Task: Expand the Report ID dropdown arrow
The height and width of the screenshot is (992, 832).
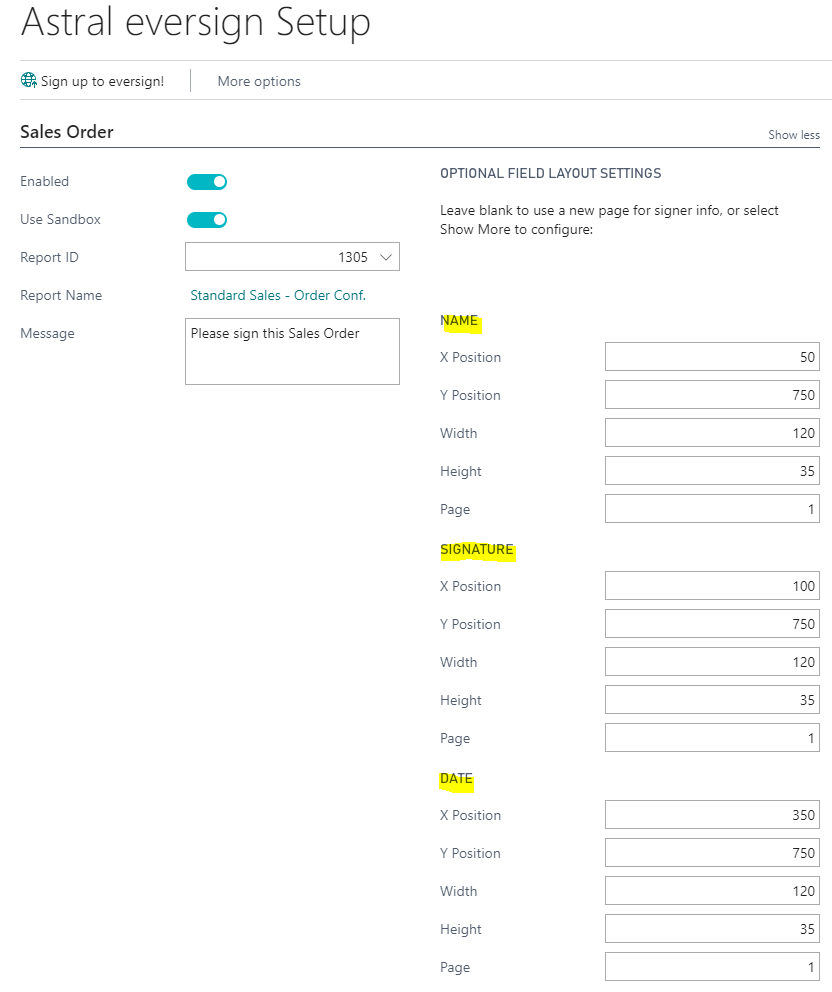Action: point(386,258)
